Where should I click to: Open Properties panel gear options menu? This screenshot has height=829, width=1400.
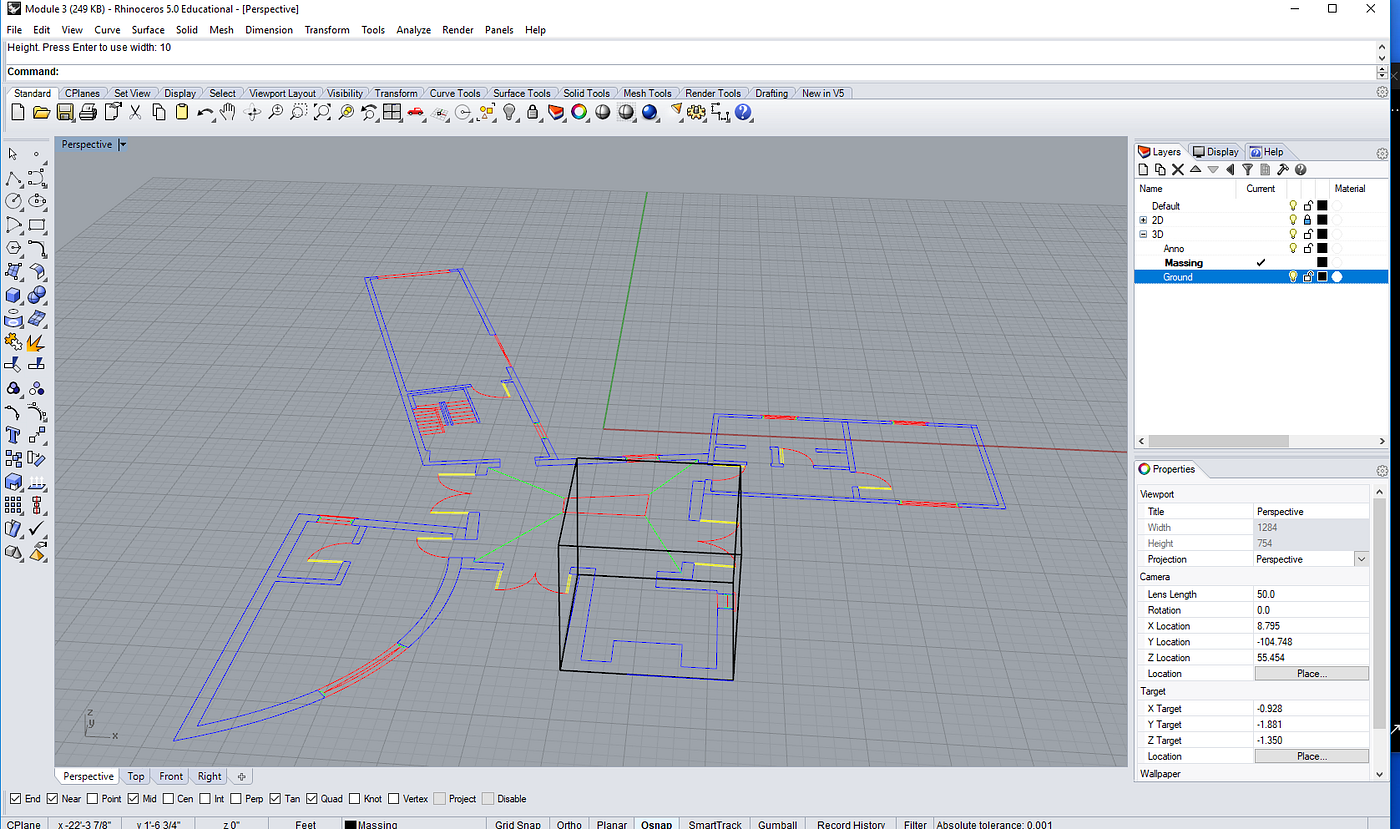pyautogui.click(x=1383, y=470)
